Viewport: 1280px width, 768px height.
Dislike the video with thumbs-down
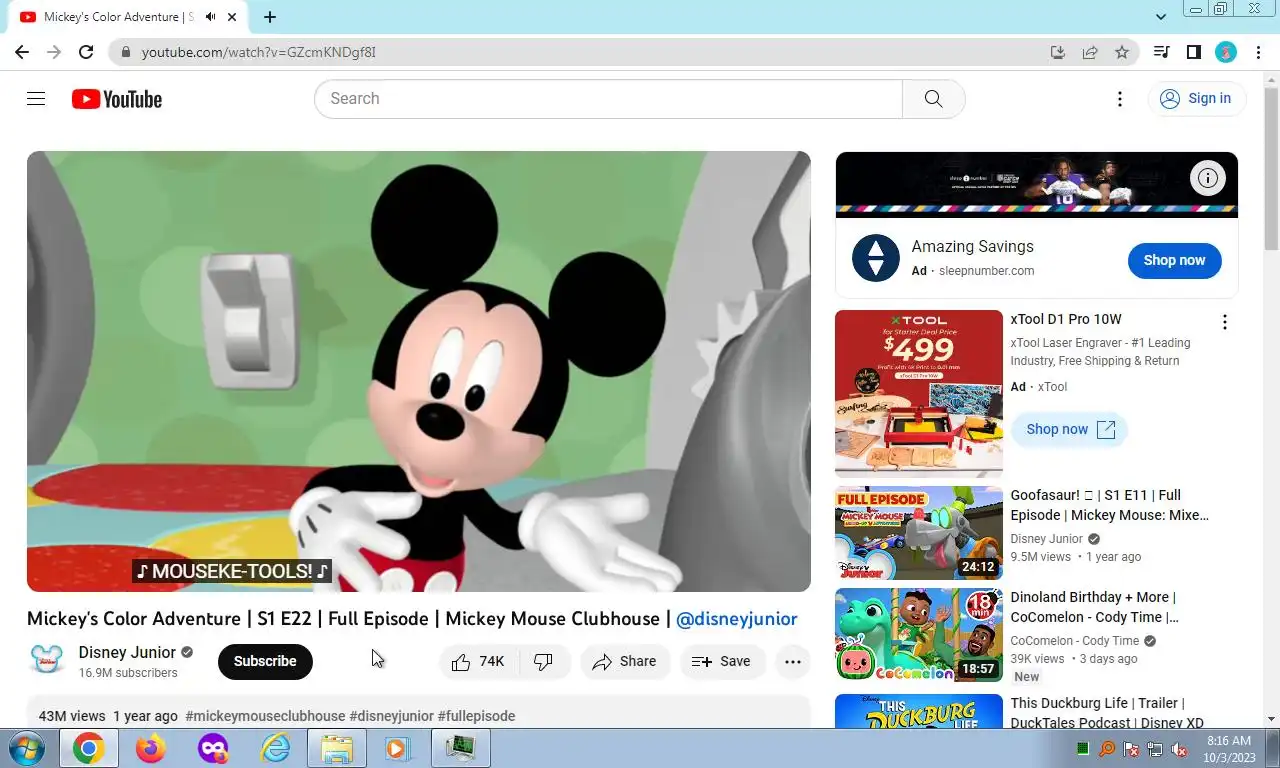tap(544, 661)
